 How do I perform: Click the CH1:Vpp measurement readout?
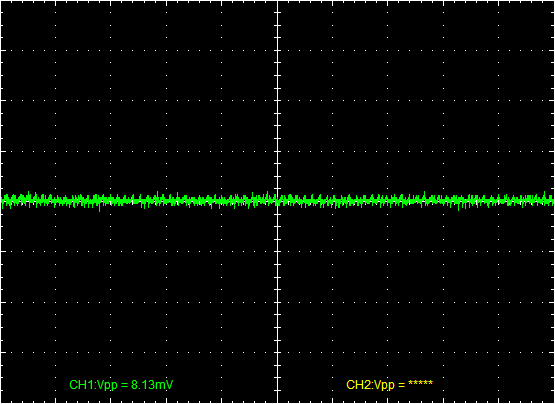121,385
